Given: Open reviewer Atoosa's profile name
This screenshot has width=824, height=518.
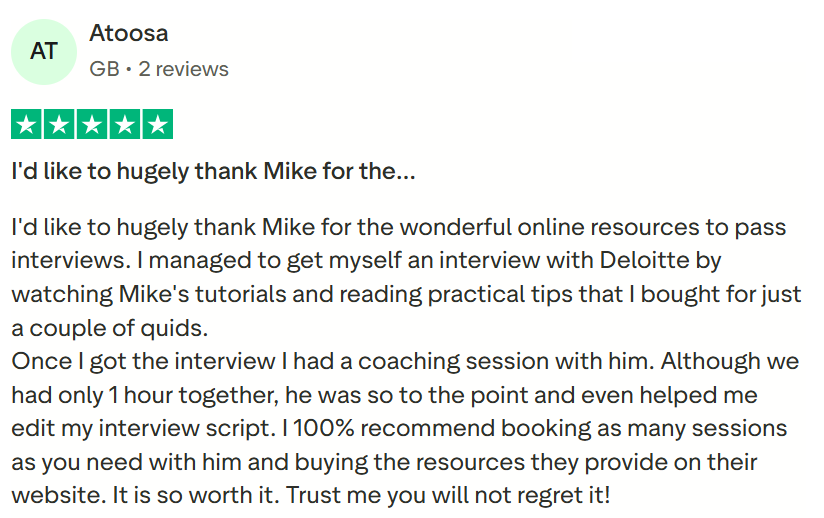Looking at the screenshot, I should point(129,33).
